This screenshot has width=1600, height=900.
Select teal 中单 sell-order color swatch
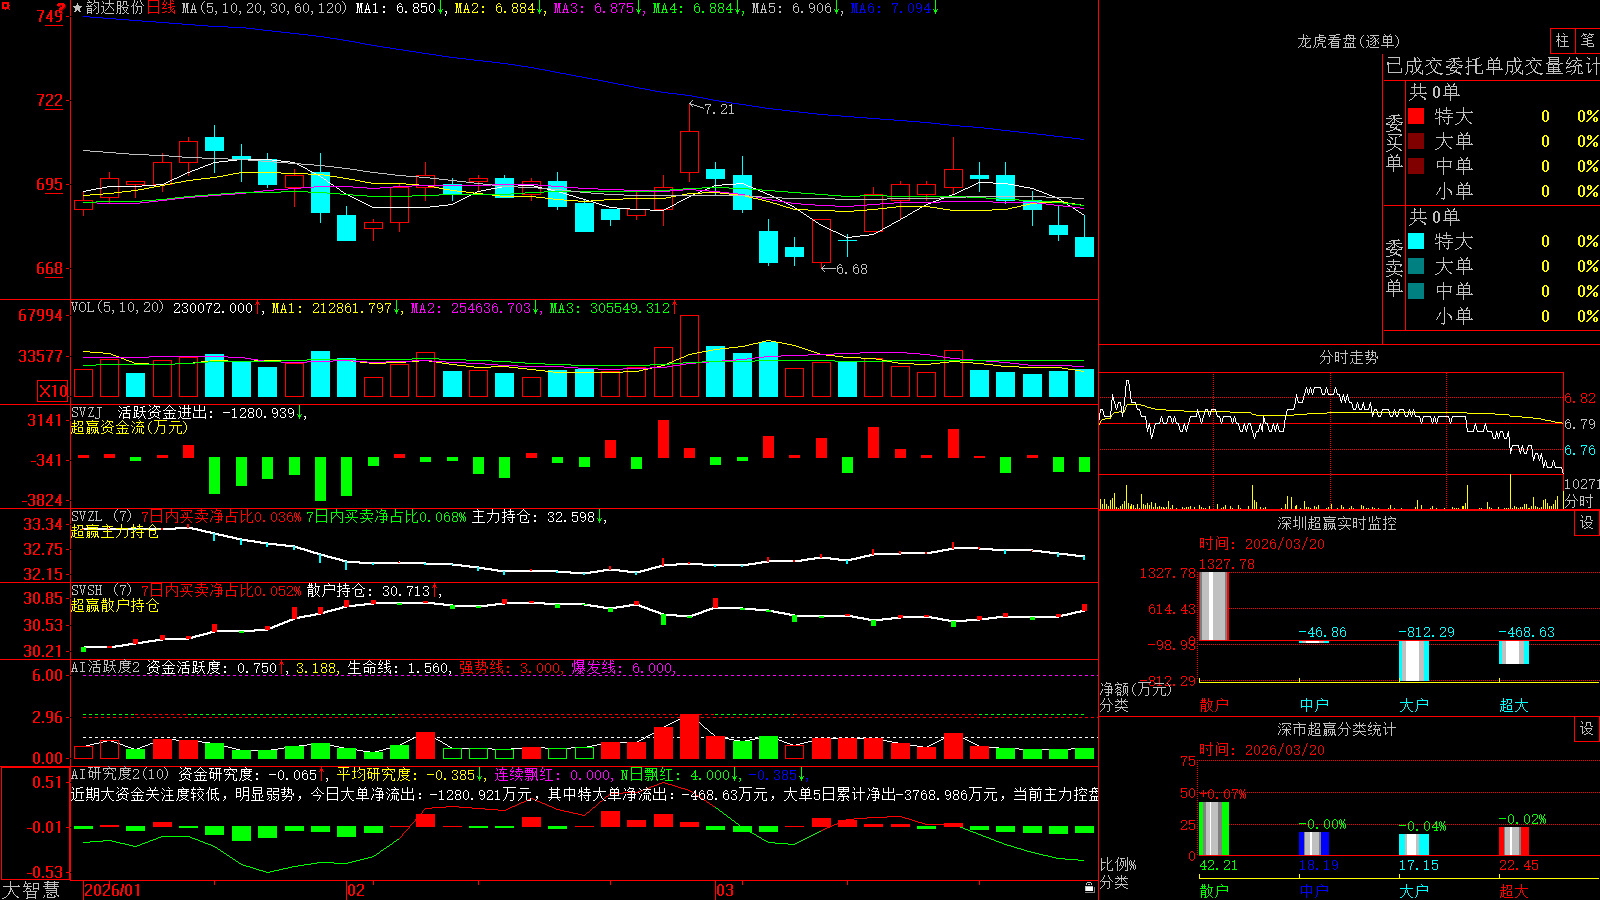(1416, 291)
